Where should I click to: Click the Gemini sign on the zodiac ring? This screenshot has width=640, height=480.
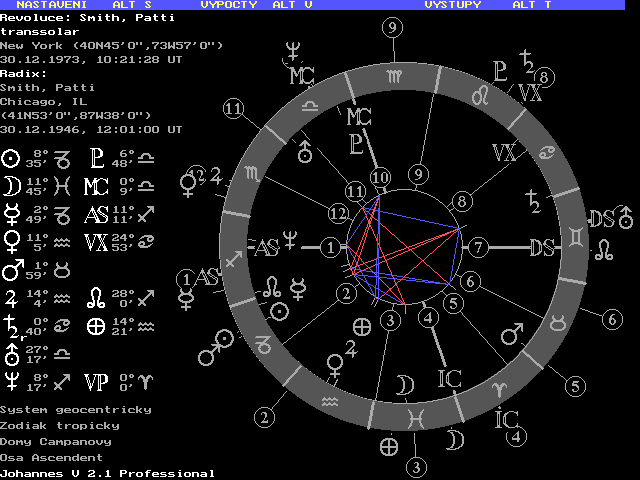(577, 240)
